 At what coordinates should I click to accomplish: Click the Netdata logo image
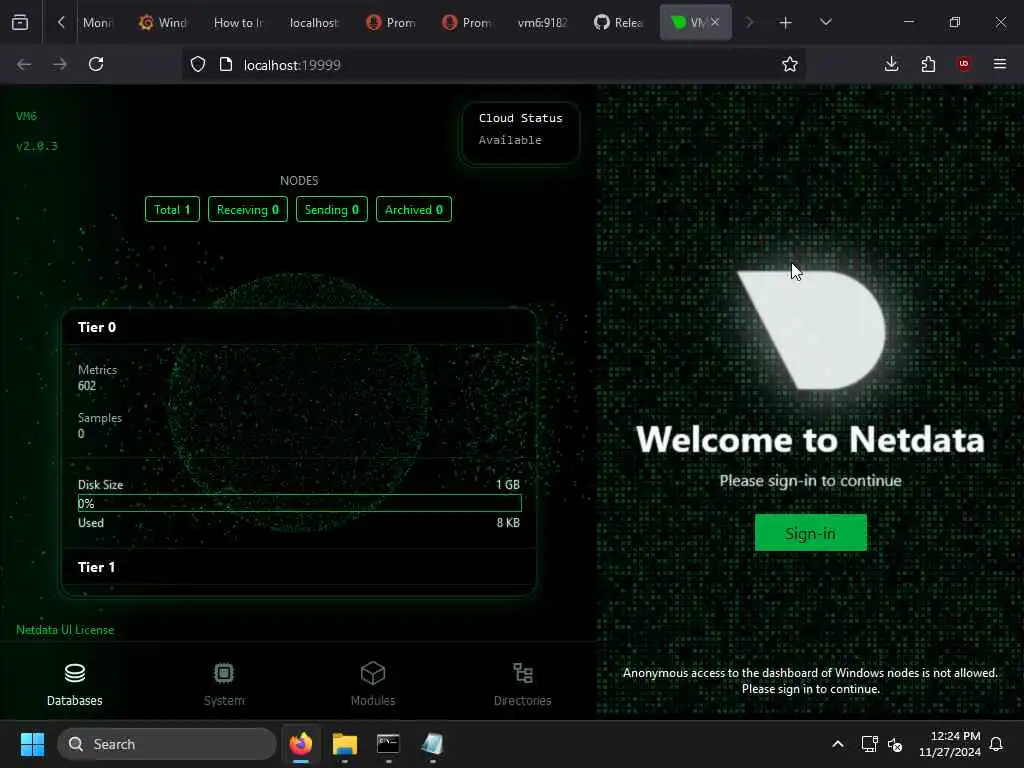(x=812, y=330)
